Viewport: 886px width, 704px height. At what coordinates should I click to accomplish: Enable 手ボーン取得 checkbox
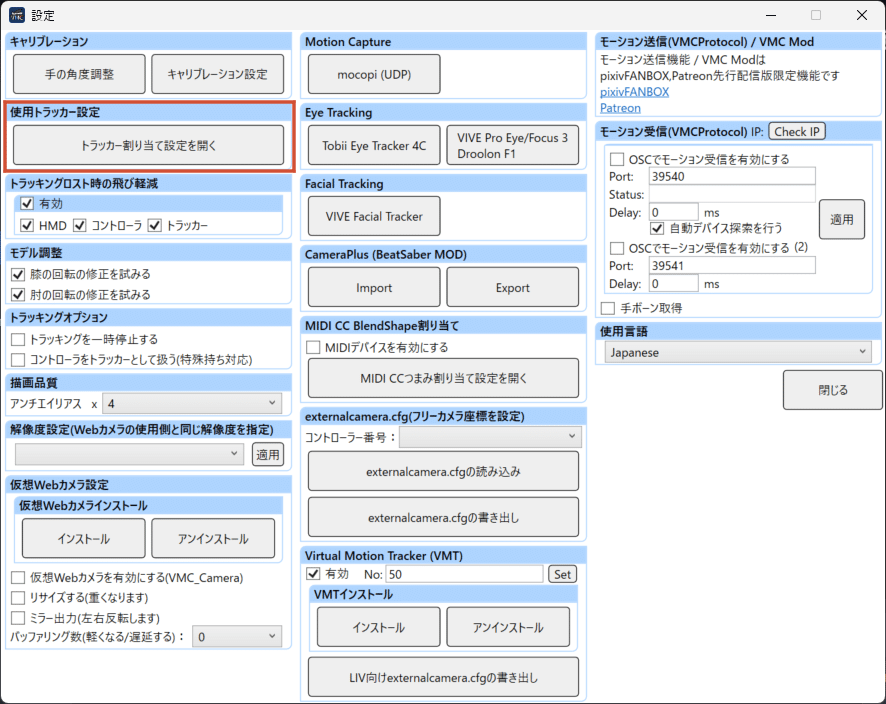click(607, 308)
